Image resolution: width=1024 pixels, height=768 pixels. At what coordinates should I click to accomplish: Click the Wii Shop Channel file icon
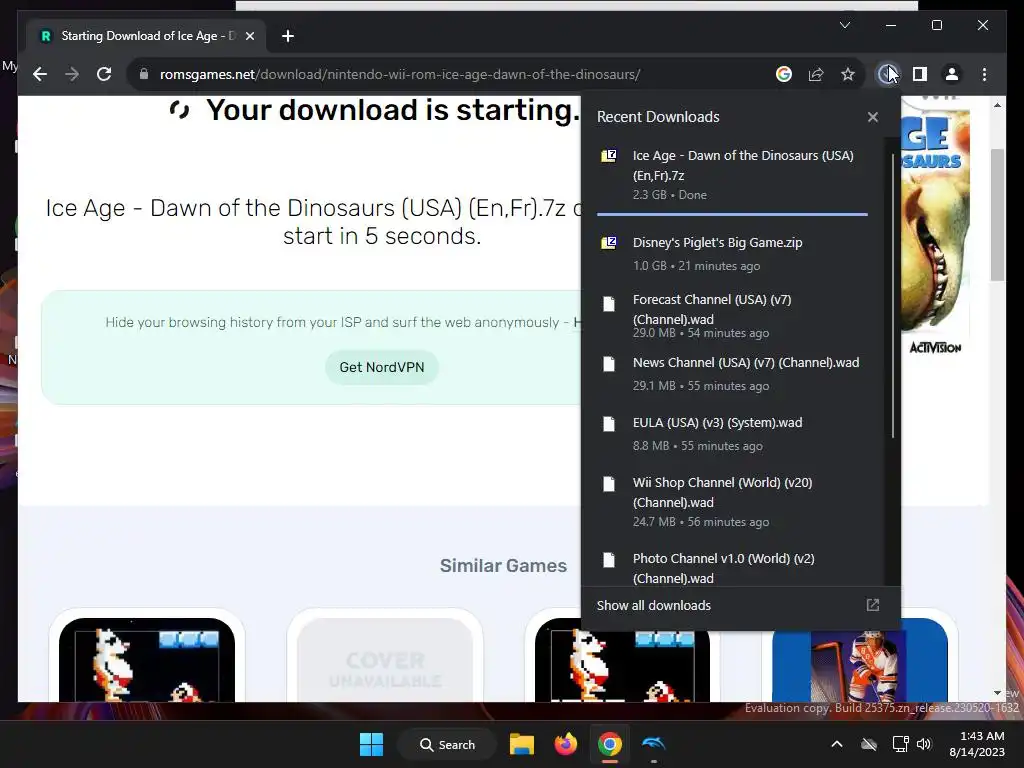(609, 484)
